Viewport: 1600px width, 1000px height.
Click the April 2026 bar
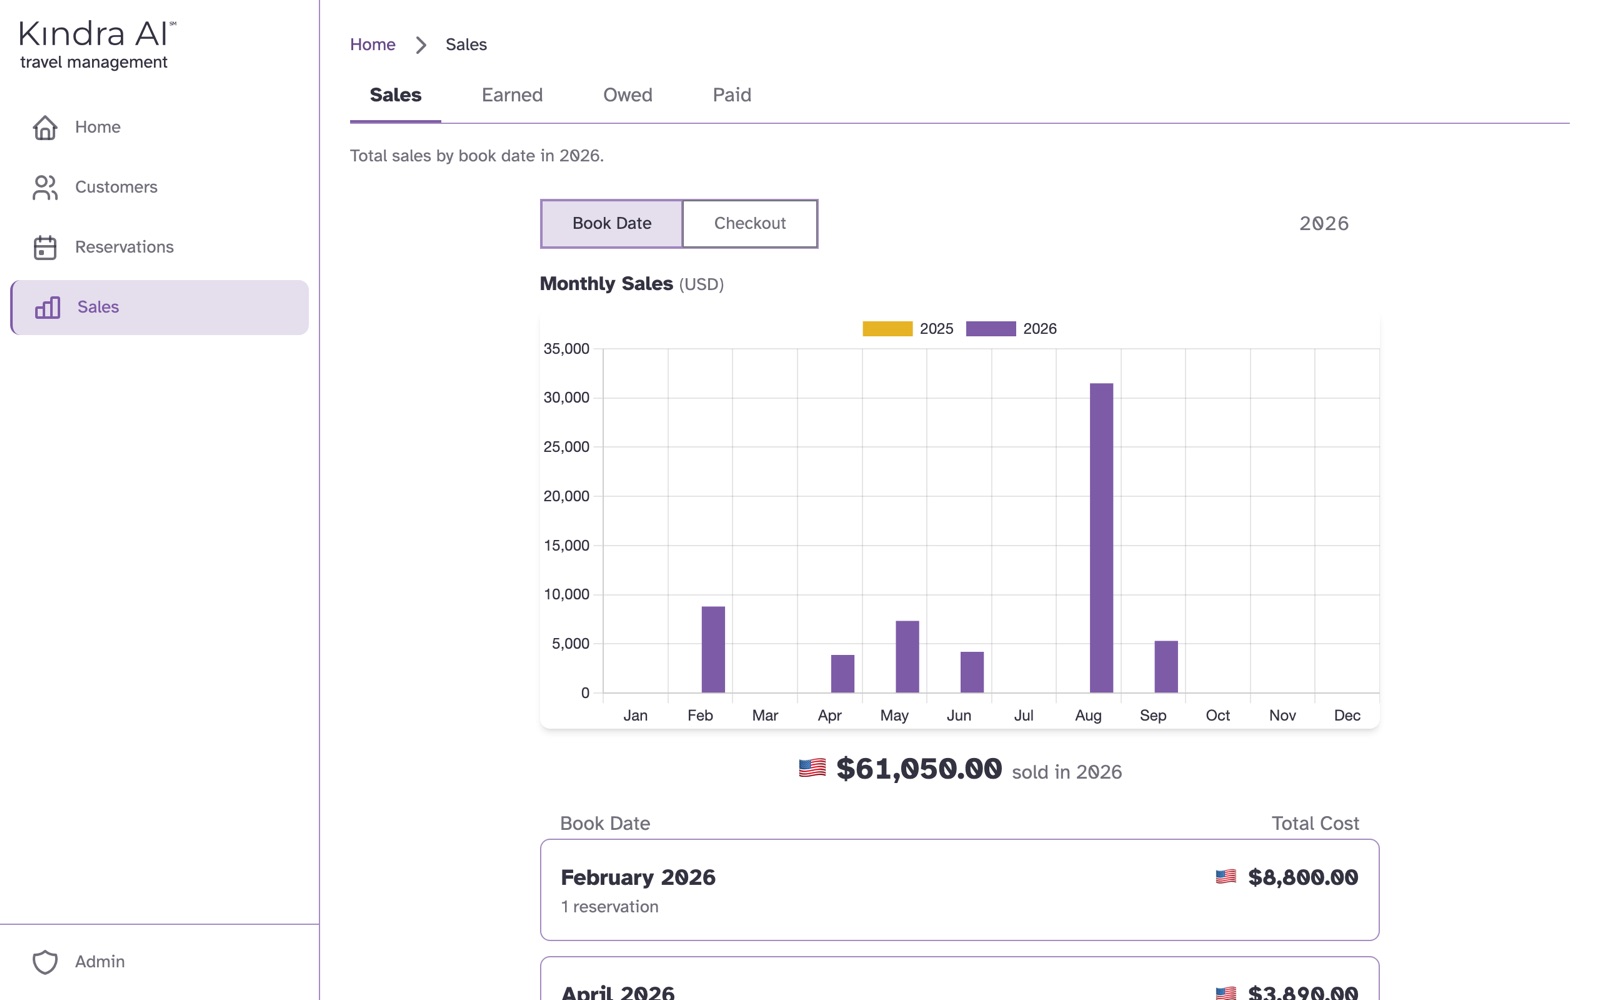[843, 674]
